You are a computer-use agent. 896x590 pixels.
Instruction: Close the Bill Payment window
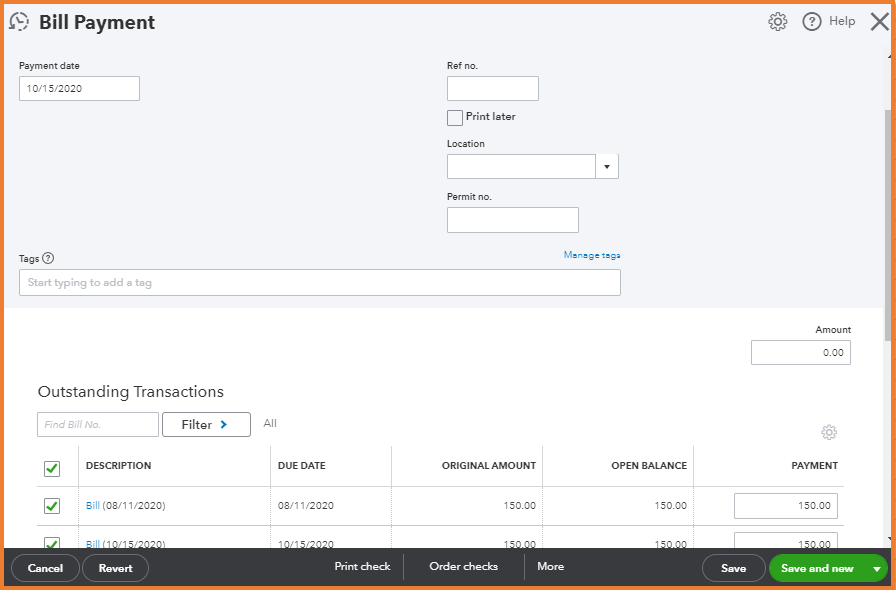pos(879,22)
